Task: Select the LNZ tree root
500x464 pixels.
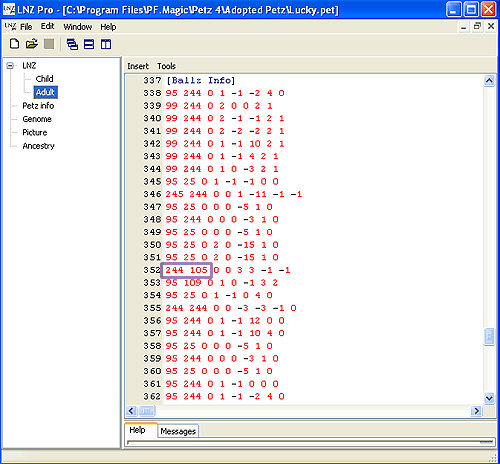Action: [x=29, y=66]
